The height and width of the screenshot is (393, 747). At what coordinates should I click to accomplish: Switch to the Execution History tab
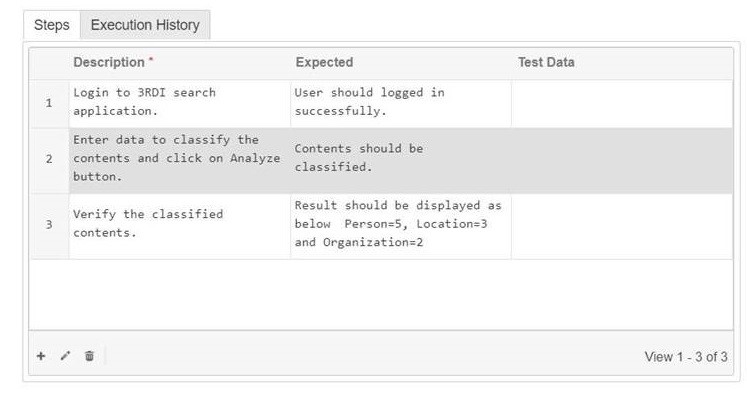(145, 25)
